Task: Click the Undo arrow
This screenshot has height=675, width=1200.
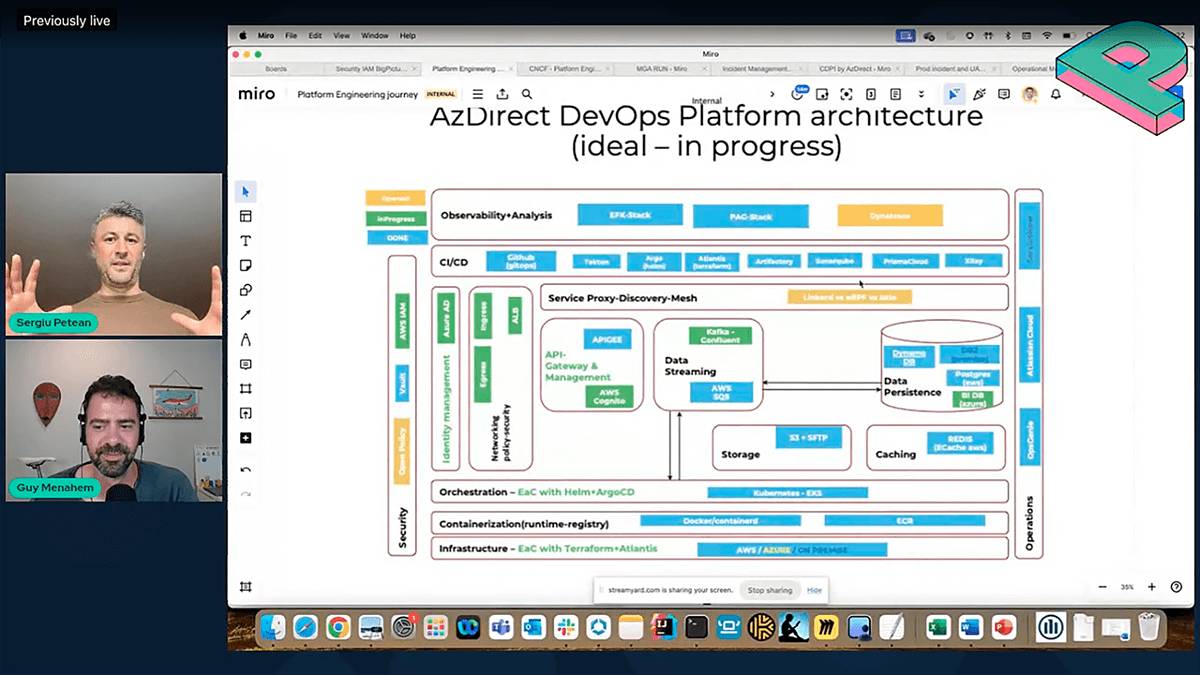Action: 246,470
